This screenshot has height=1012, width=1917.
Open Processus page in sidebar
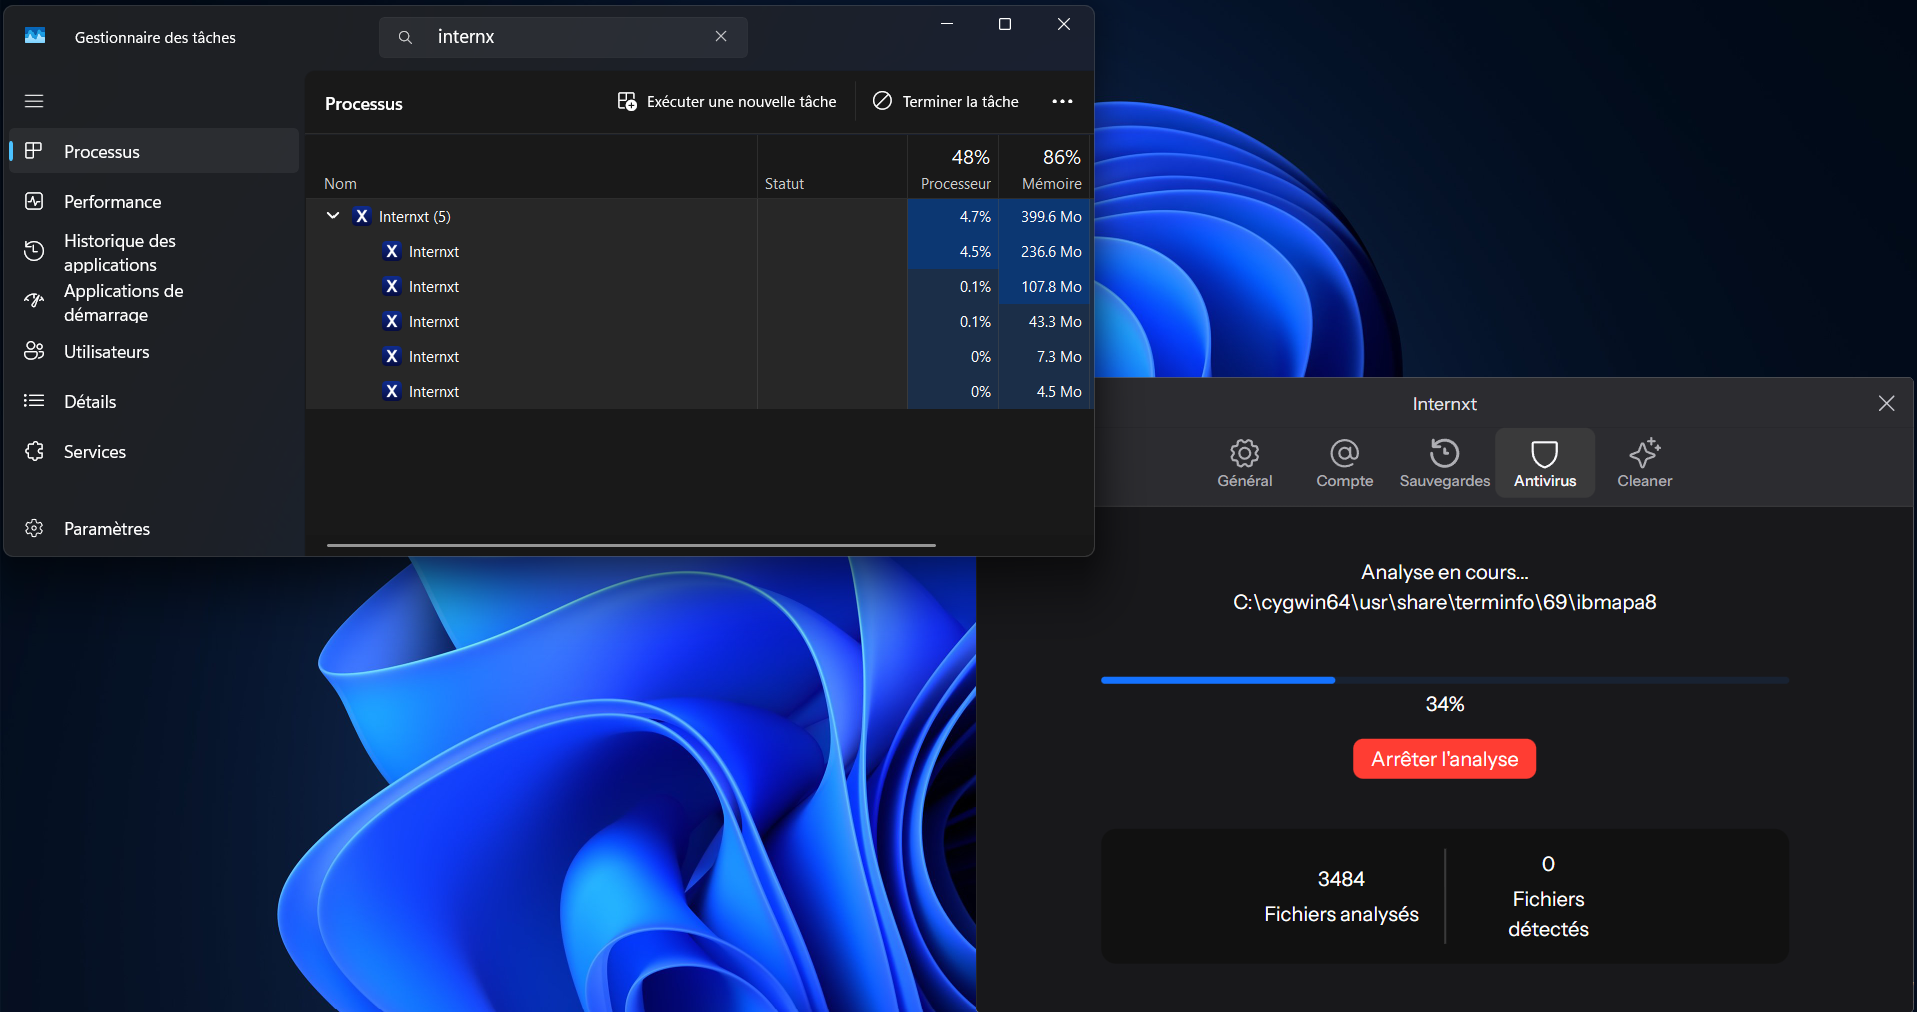click(x=154, y=151)
